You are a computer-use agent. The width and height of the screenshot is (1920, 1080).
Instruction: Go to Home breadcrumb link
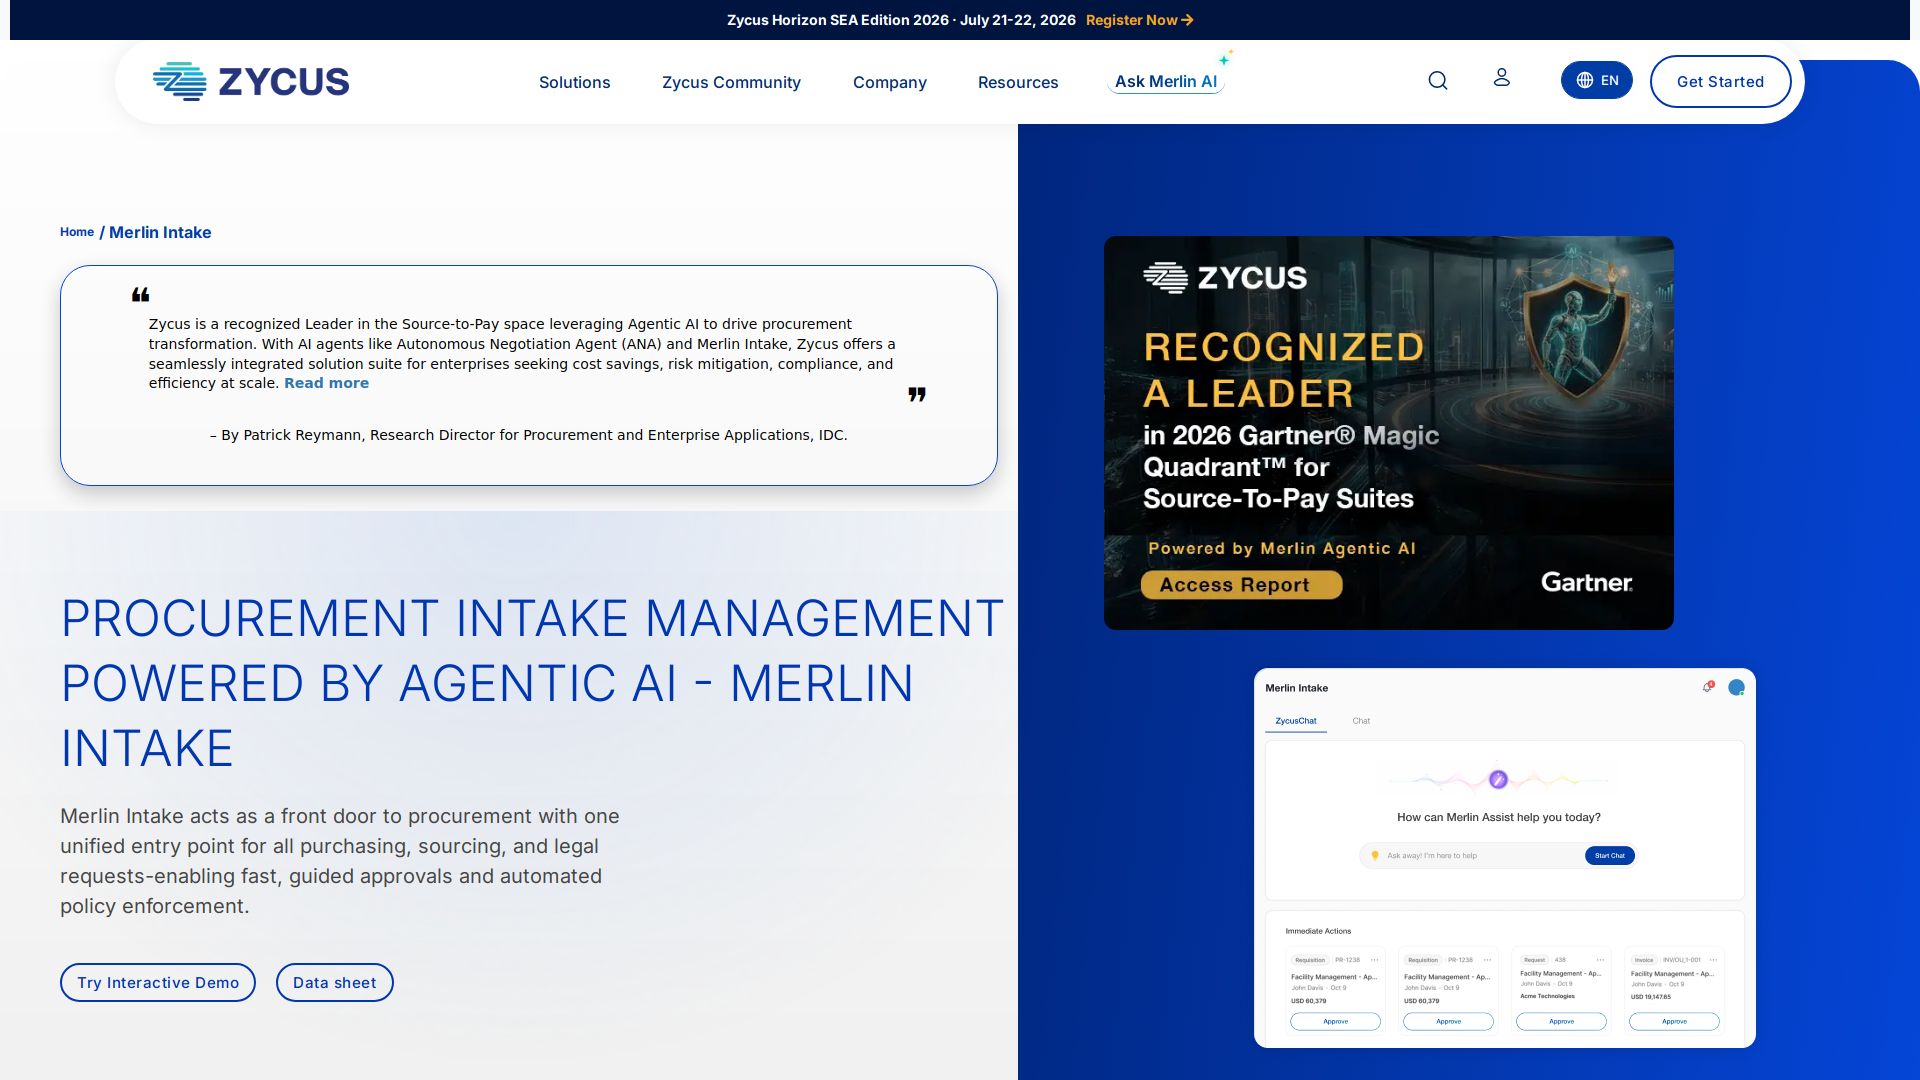click(77, 232)
